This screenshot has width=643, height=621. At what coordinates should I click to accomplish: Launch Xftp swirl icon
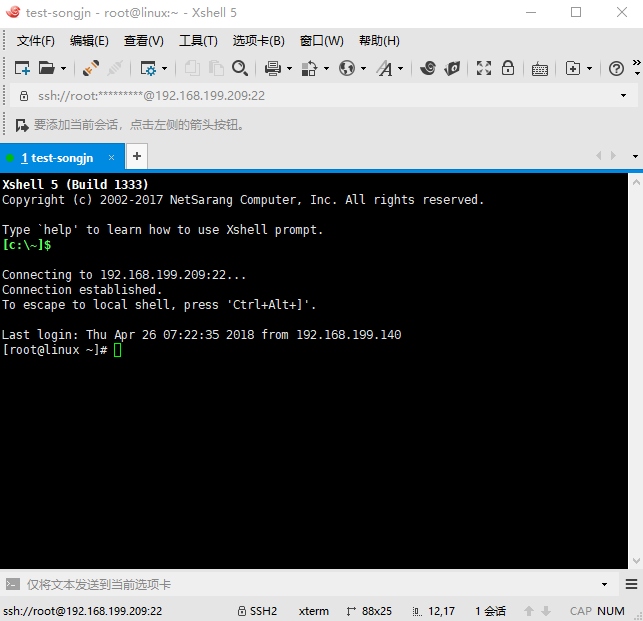428,68
